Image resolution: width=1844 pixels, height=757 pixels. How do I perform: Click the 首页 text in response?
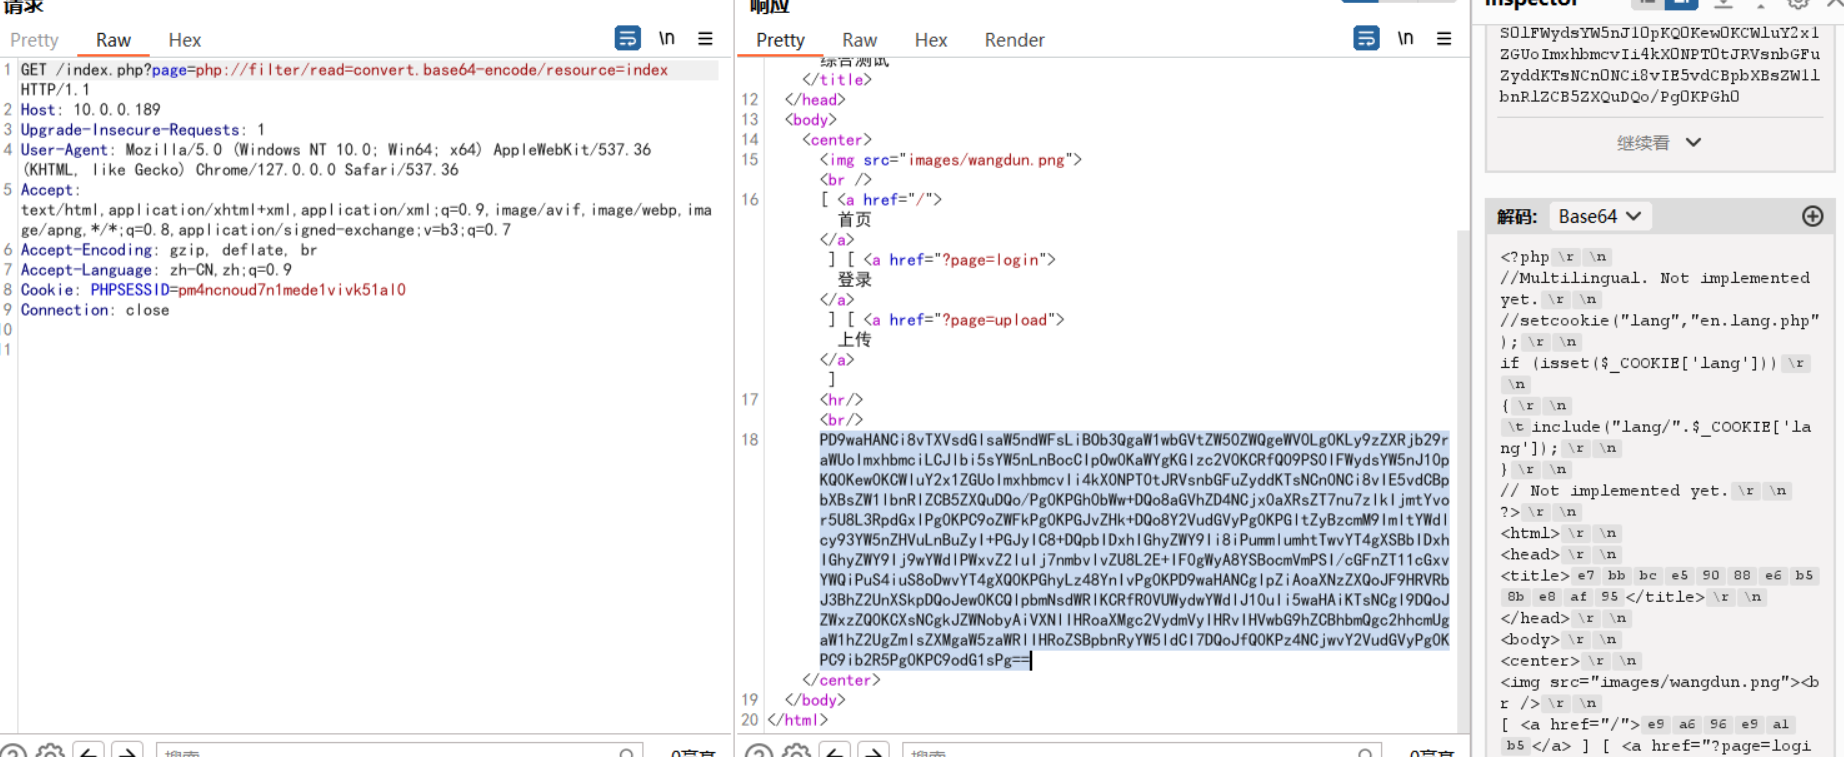pyautogui.click(x=854, y=220)
